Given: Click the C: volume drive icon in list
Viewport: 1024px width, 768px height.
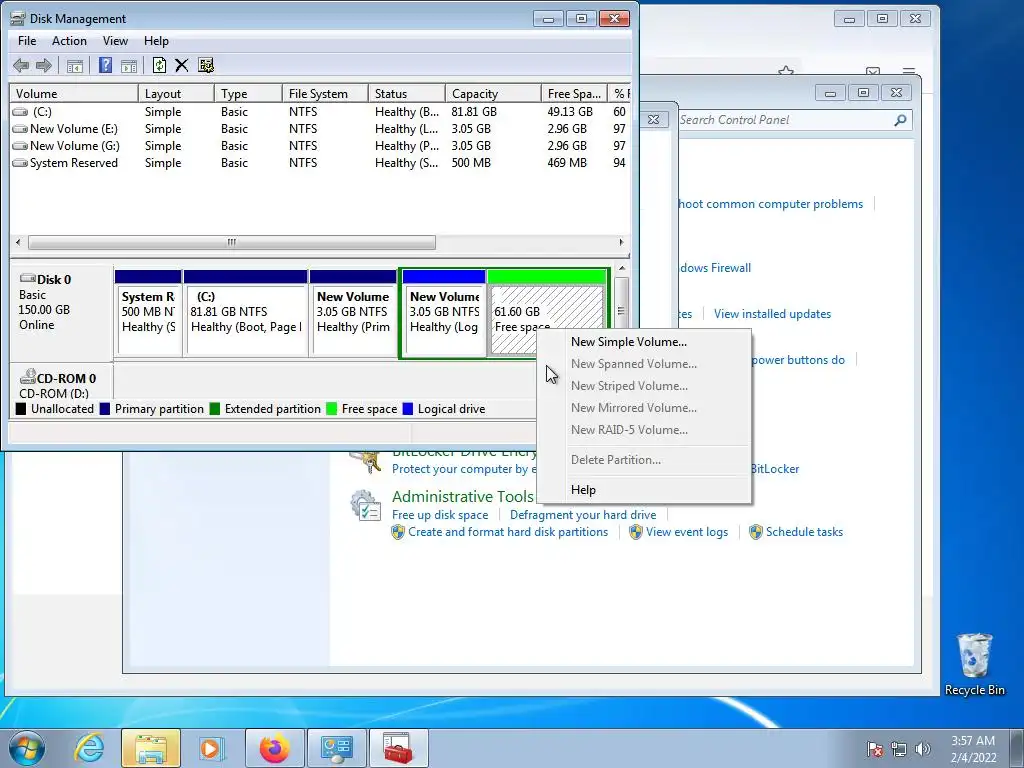Looking at the screenshot, I should [20, 112].
